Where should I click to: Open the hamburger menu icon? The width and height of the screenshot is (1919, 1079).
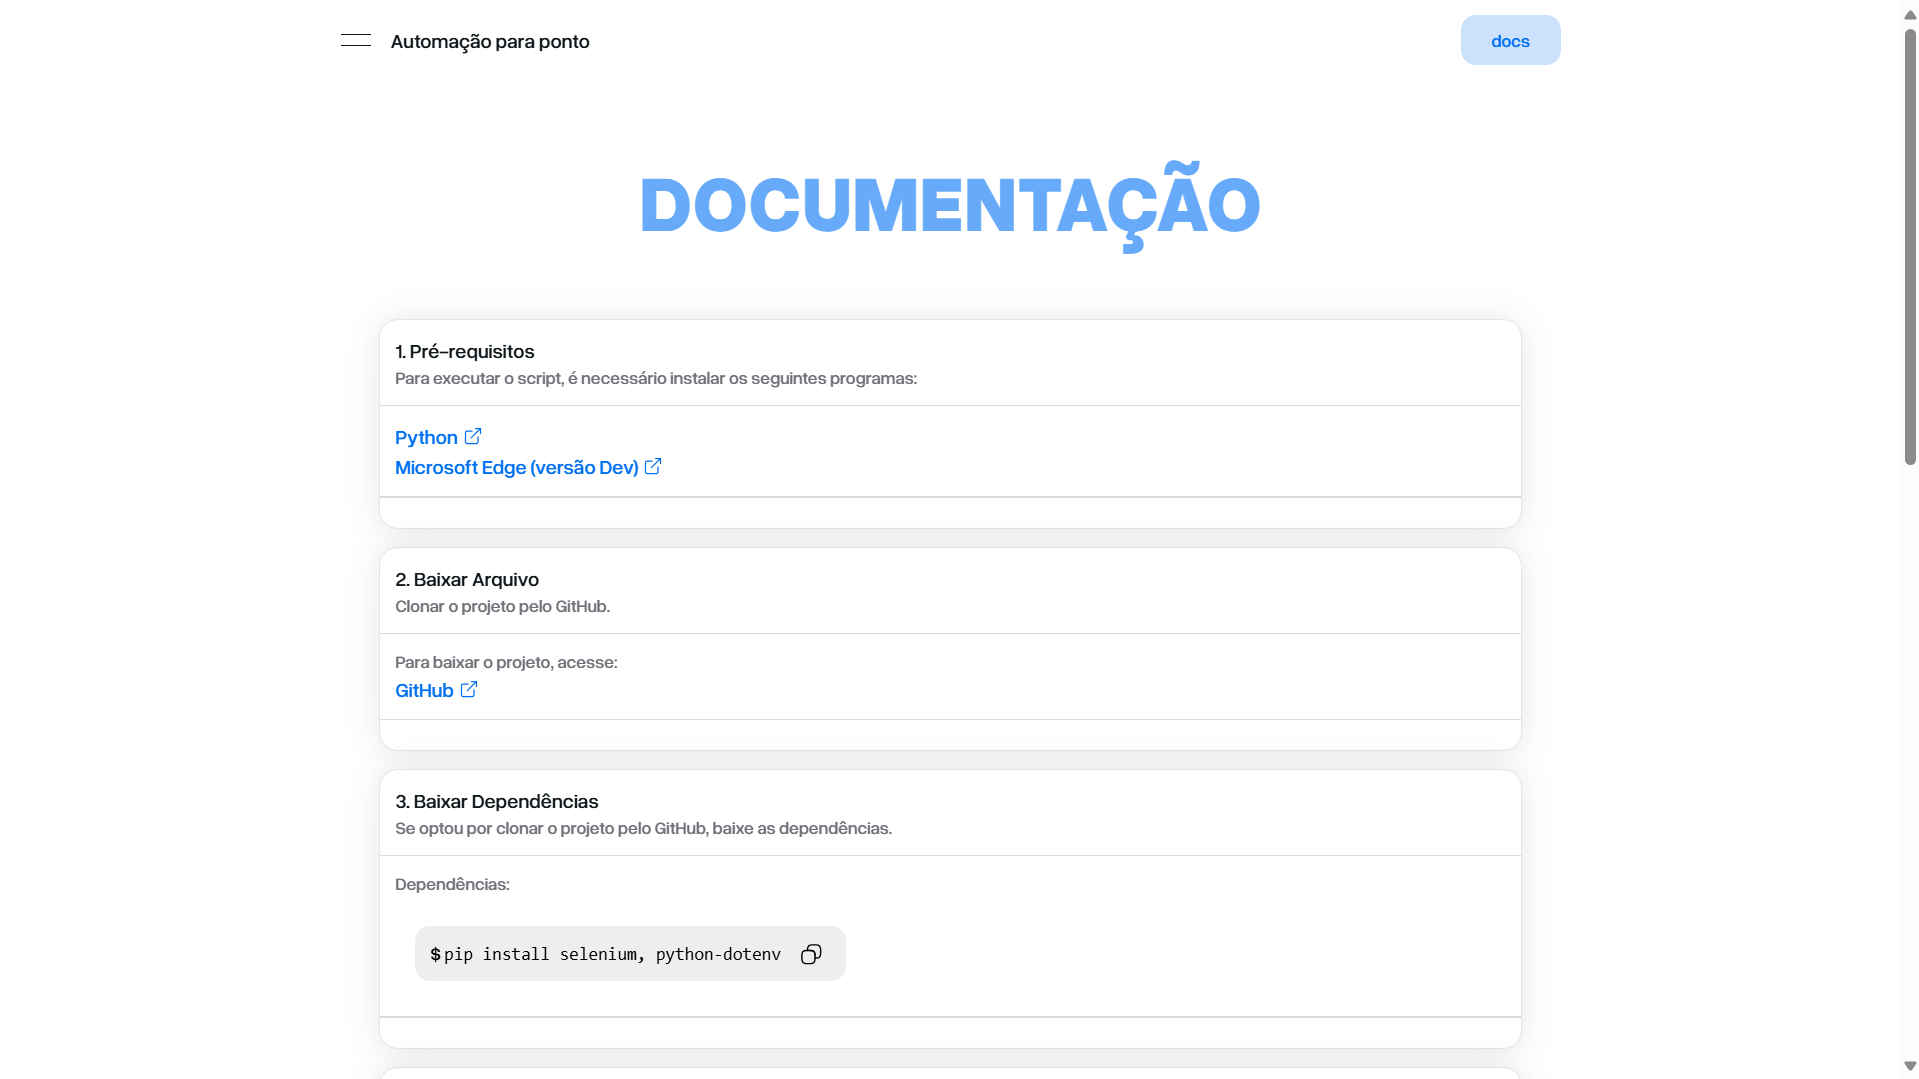coord(355,41)
